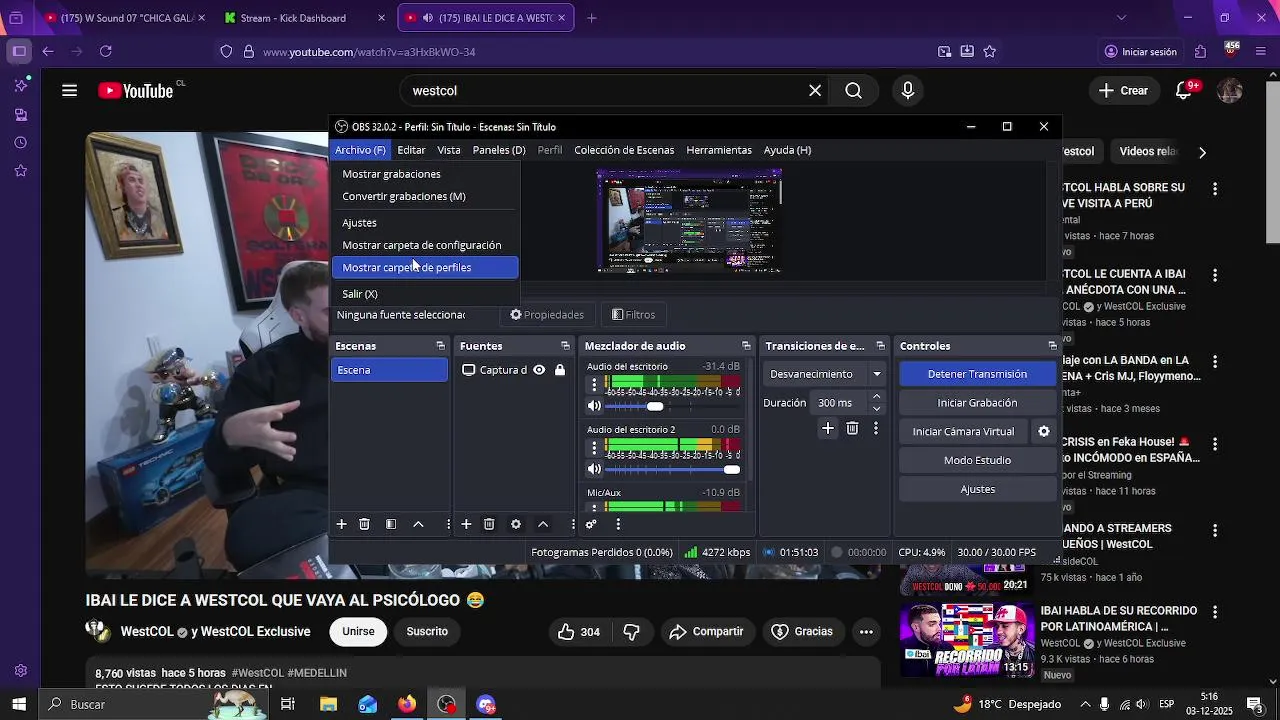Start YouTube voice search microphone
The image size is (1280, 720).
(908, 91)
